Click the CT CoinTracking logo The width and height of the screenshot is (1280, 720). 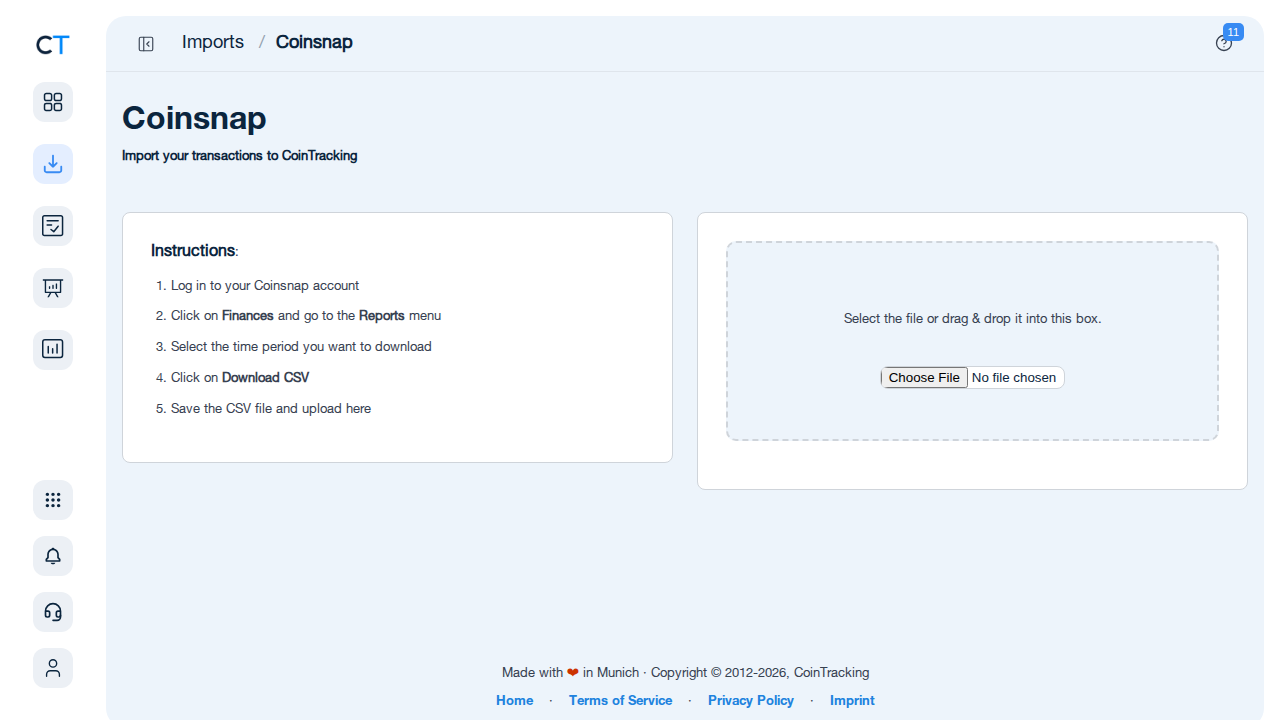coord(53,45)
